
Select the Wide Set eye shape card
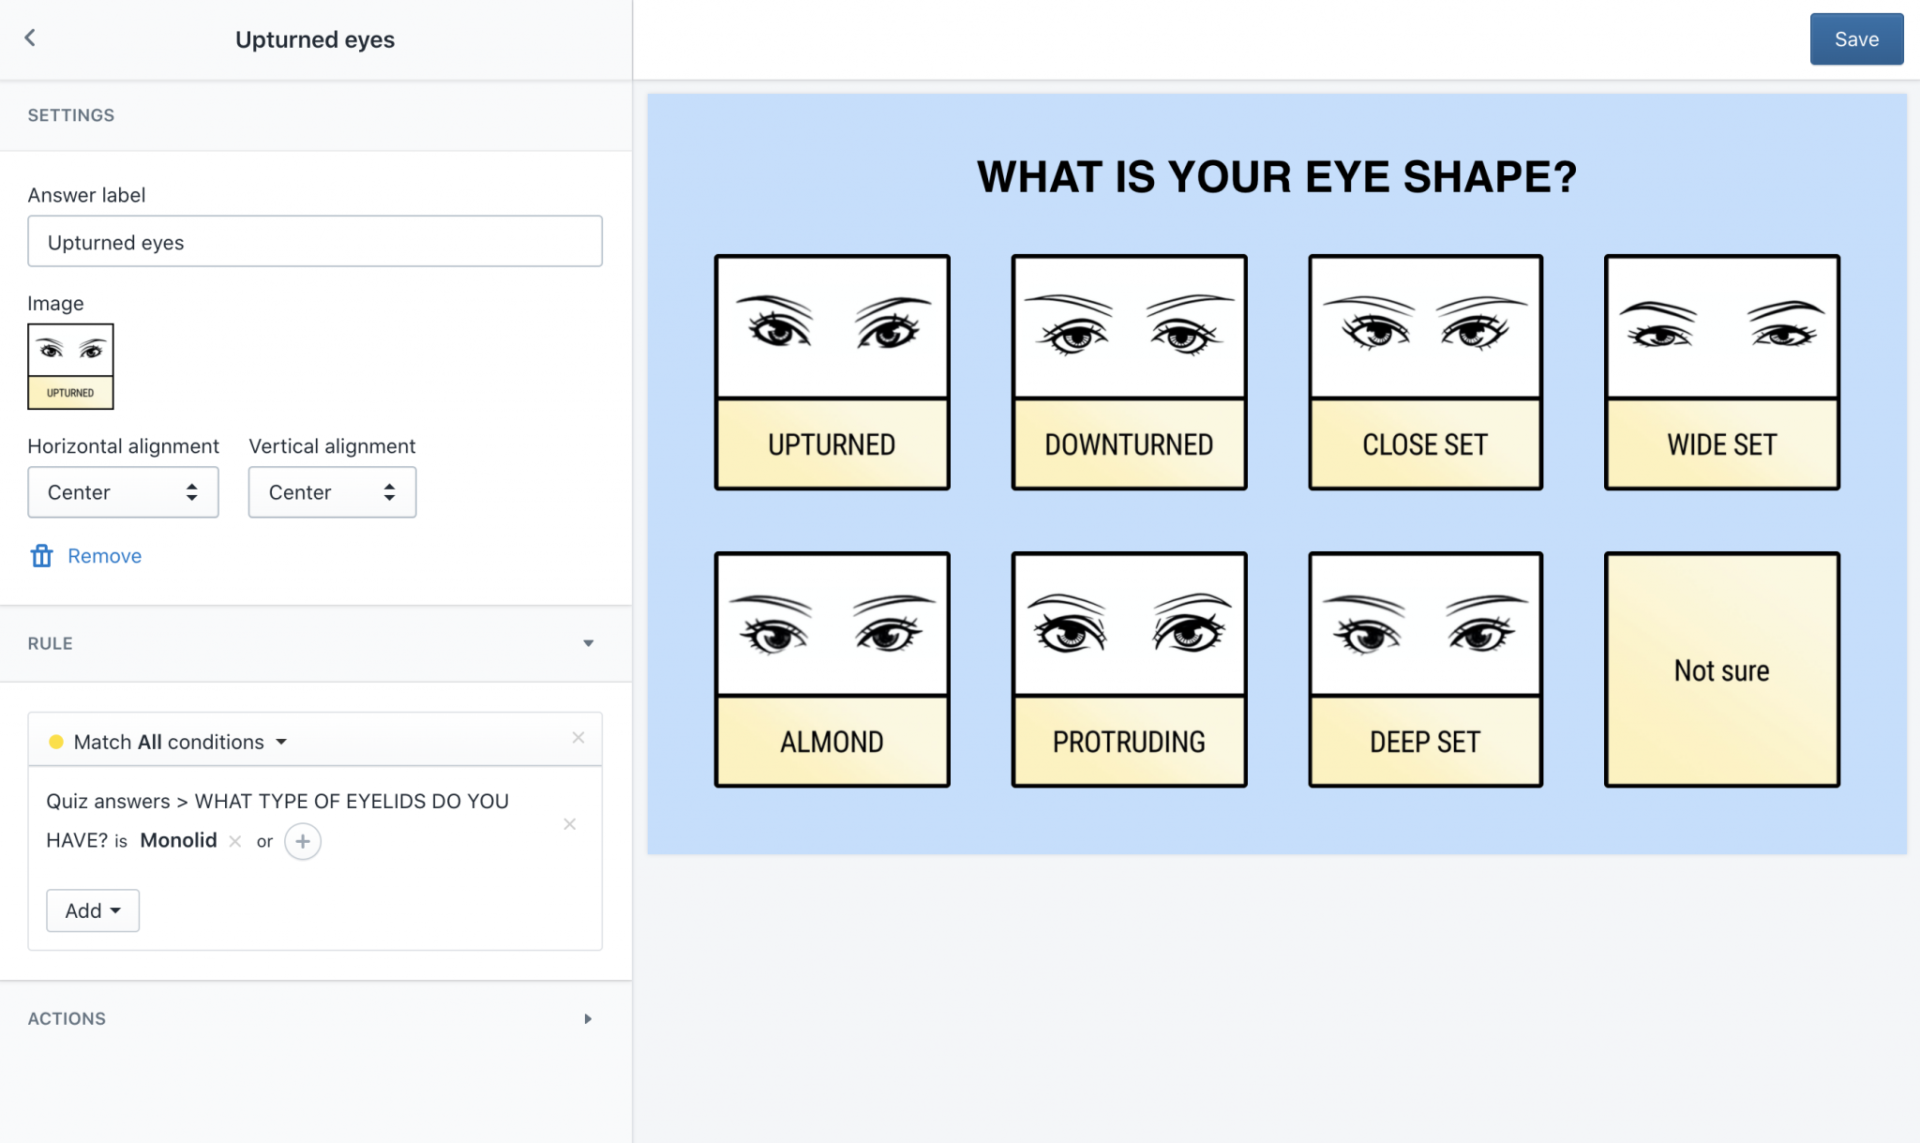coord(1721,372)
